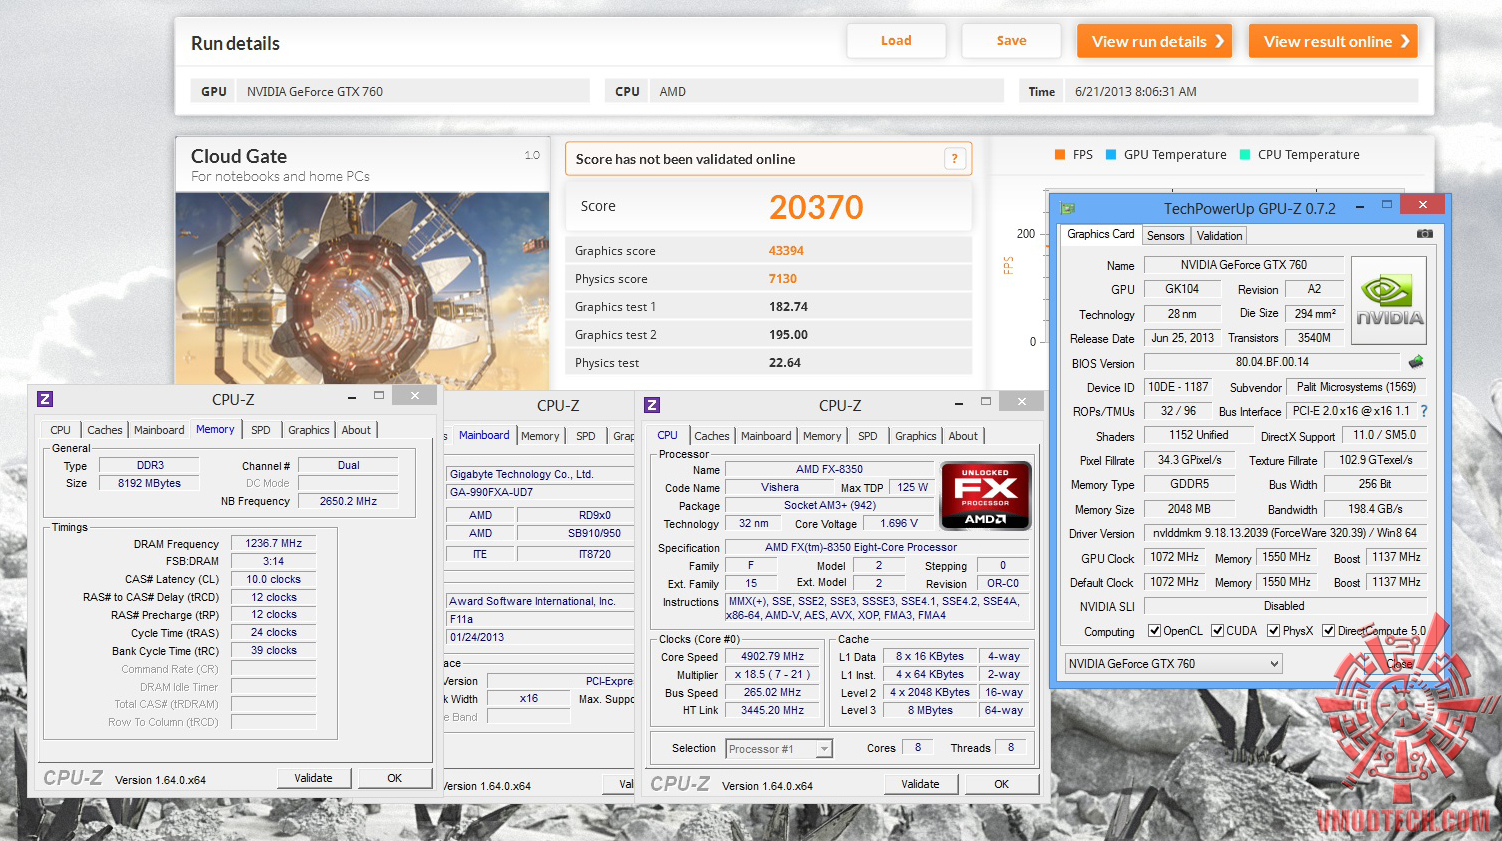Image resolution: width=1502 pixels, height=841 pixels.
Task: Click the Graphics test 1 value 182.74
Action: pyautogui.click(x=788, y=307)
